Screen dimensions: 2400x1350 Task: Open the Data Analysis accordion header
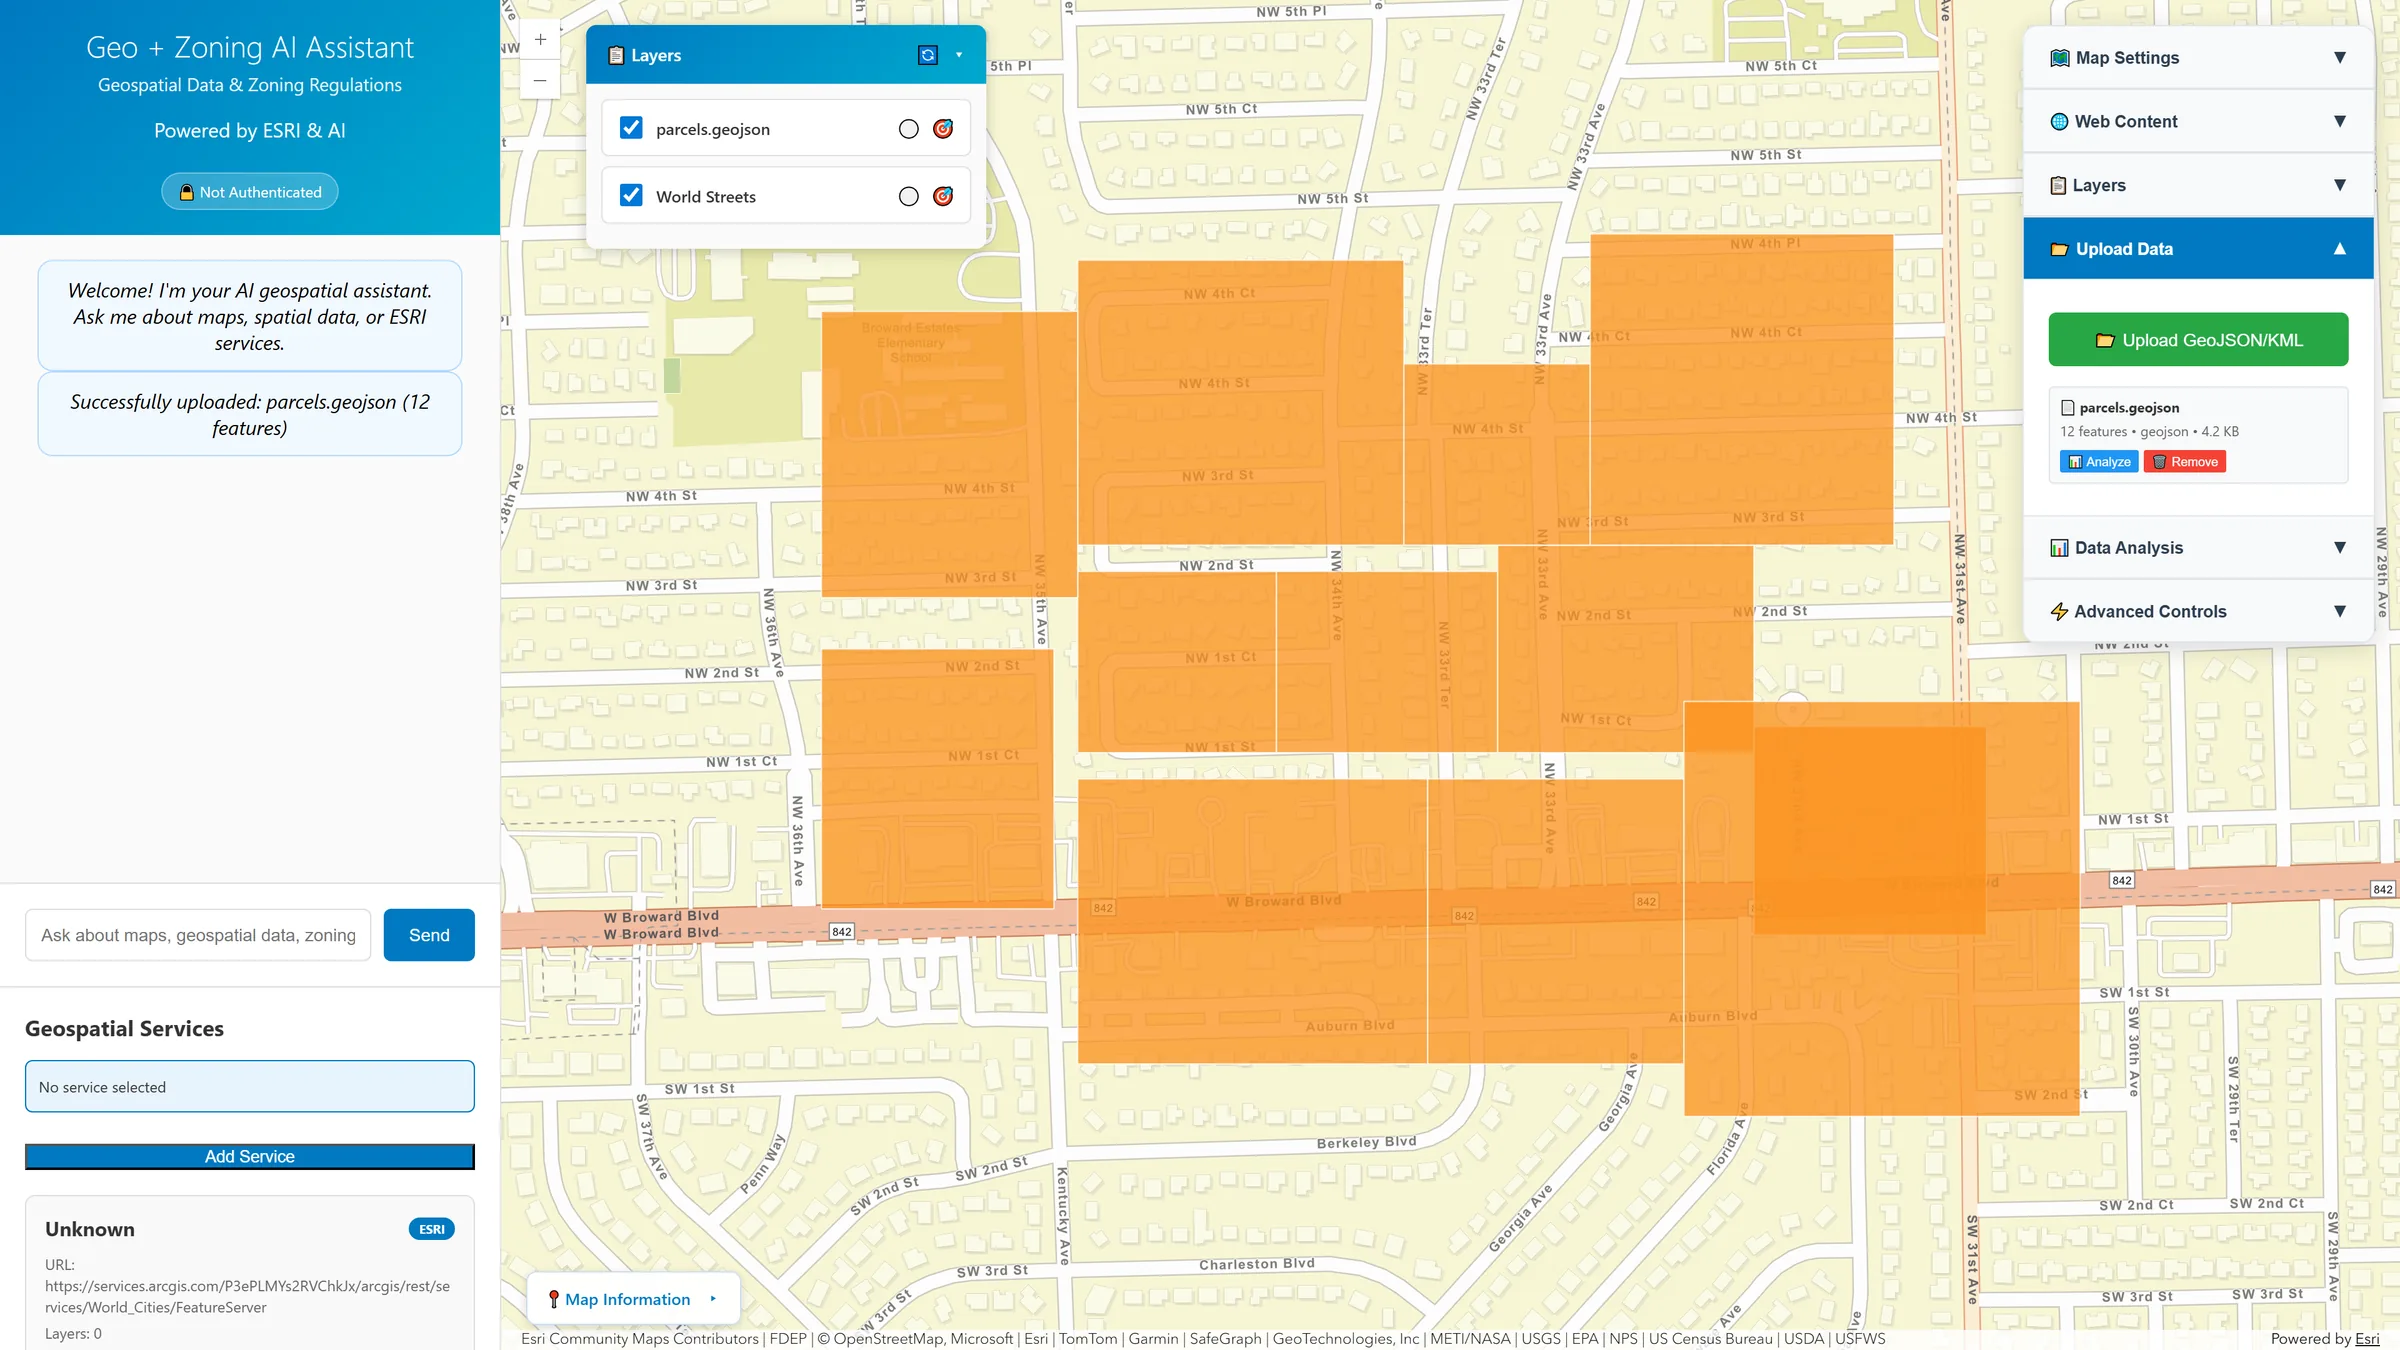[2198, 548]
